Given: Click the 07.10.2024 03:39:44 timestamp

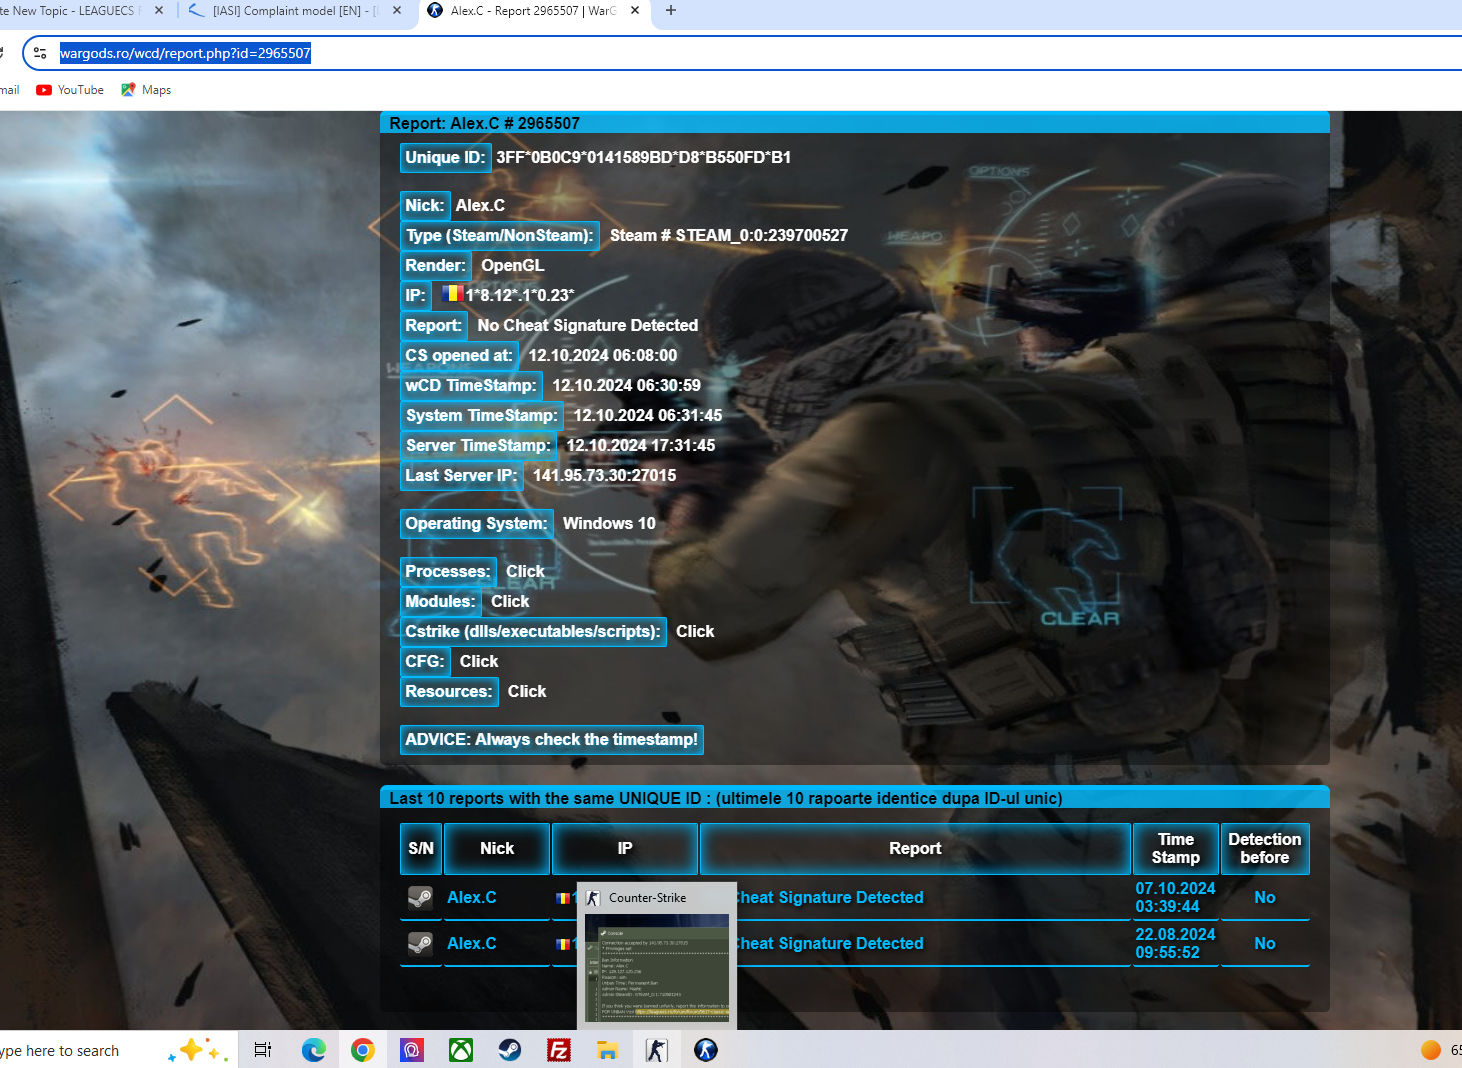Looking at the screenshot, I should (1175, 898).
